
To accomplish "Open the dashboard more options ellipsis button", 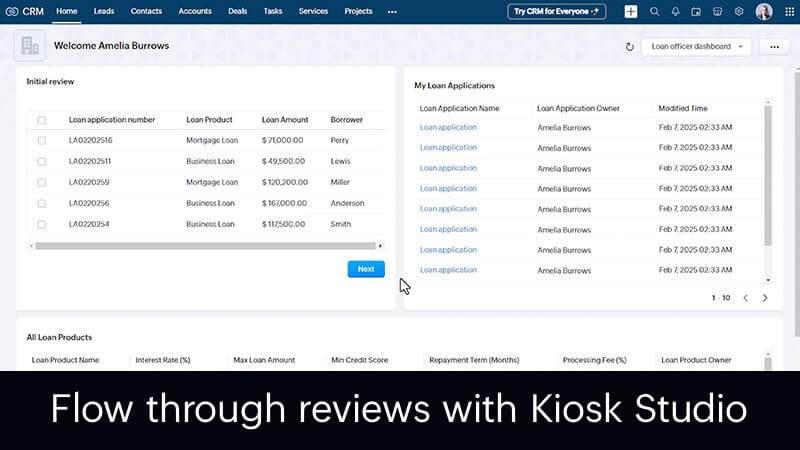I will point(774,46).
